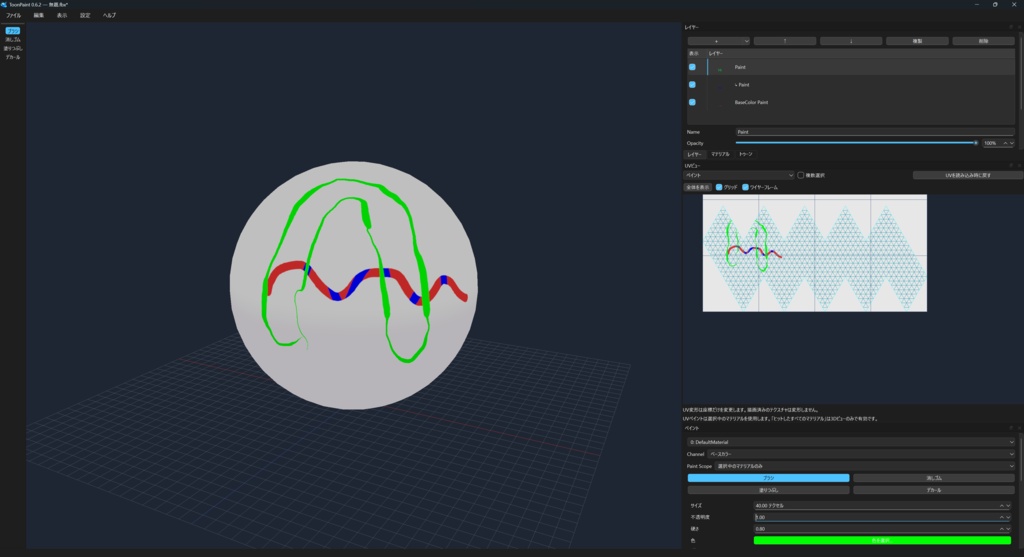Decrease 不透明度 with down arrow

click(x=1008, y=517)
